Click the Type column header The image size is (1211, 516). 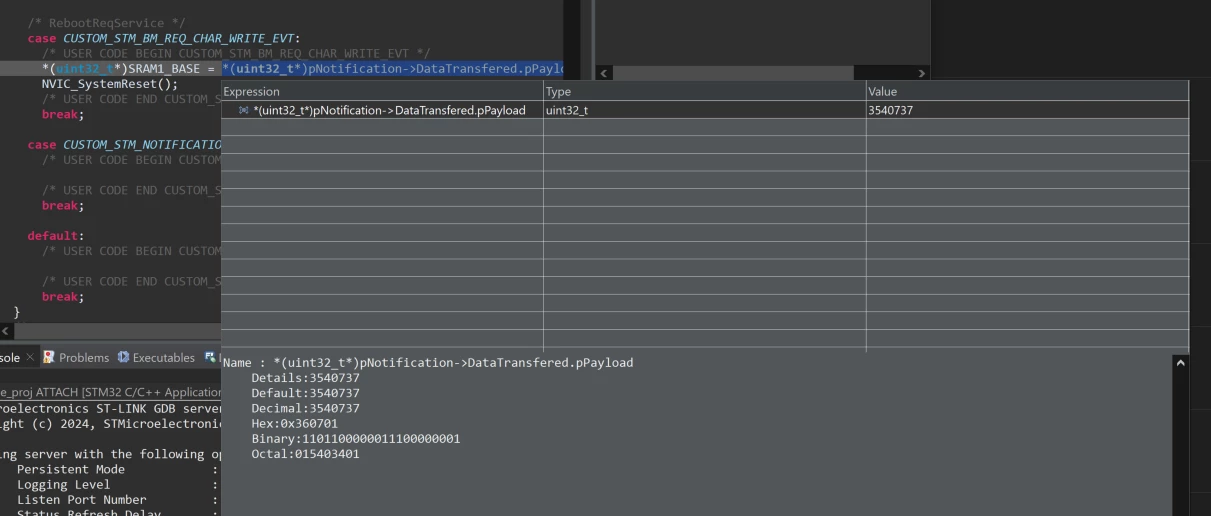coord(704,91)
